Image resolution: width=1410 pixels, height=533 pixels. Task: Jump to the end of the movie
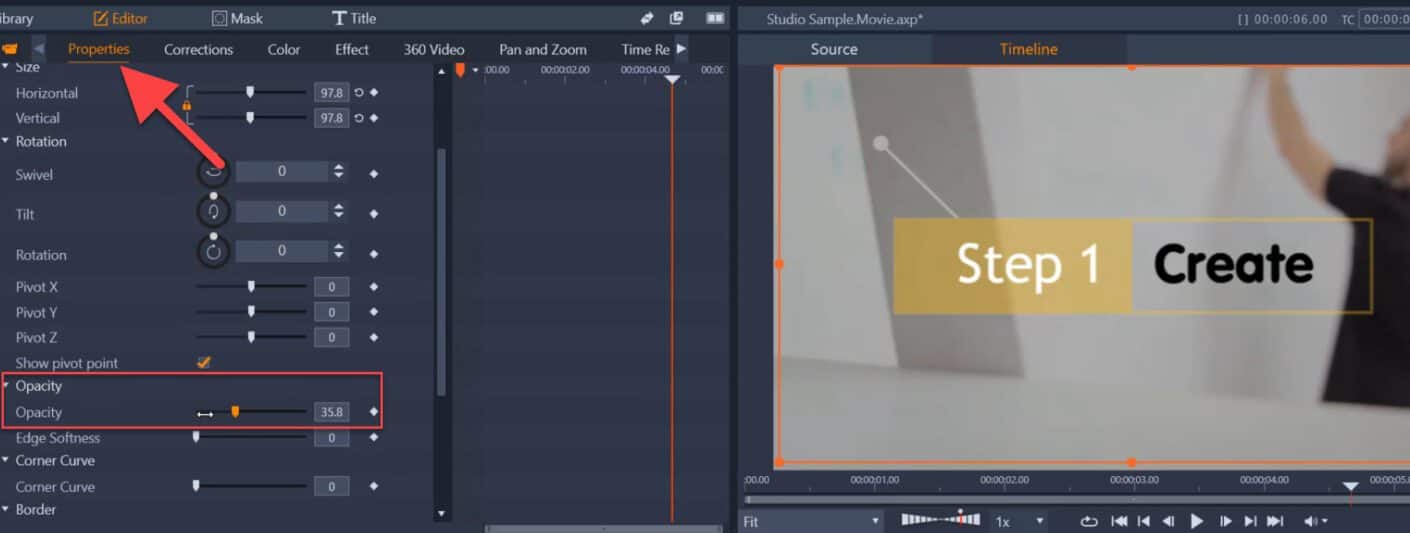click(x=1275, y=521)
